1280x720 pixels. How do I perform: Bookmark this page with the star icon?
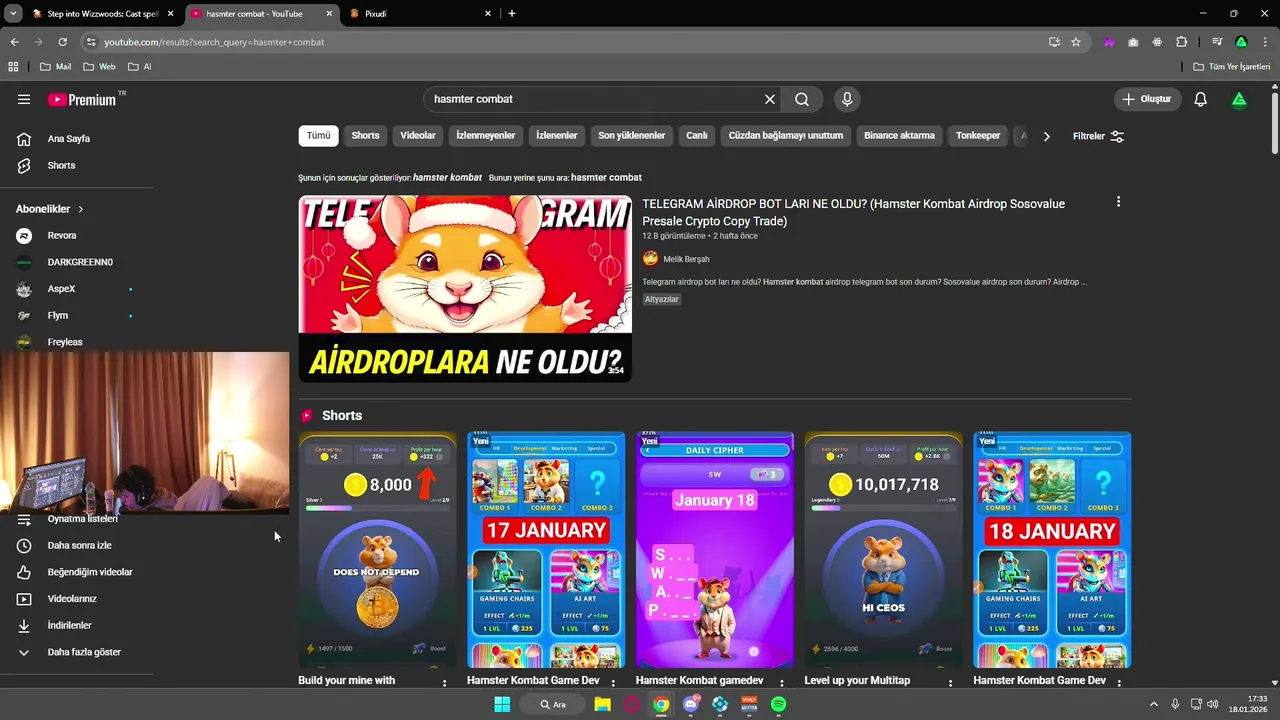[1076, 42]
